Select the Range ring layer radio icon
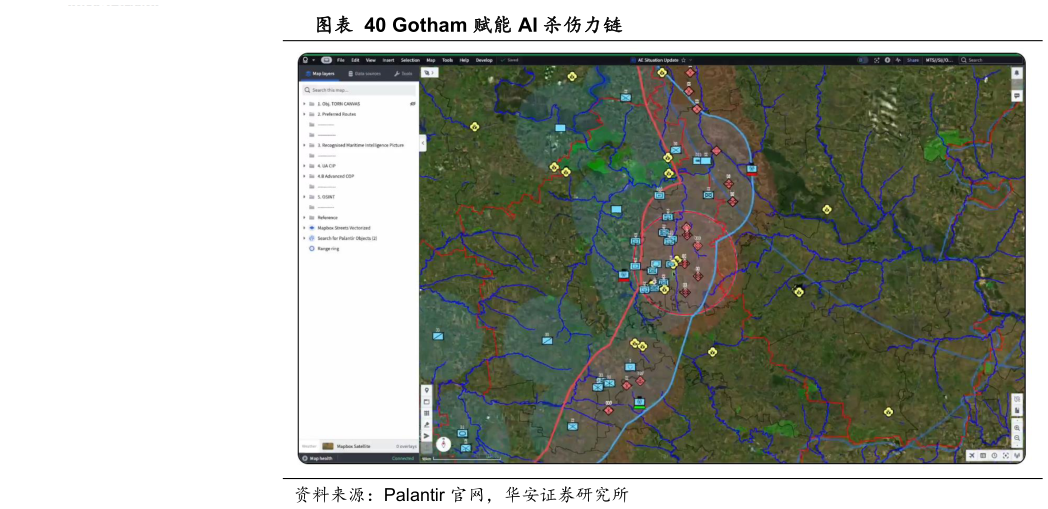This screenshot has height=509, width=1048. 311,248
